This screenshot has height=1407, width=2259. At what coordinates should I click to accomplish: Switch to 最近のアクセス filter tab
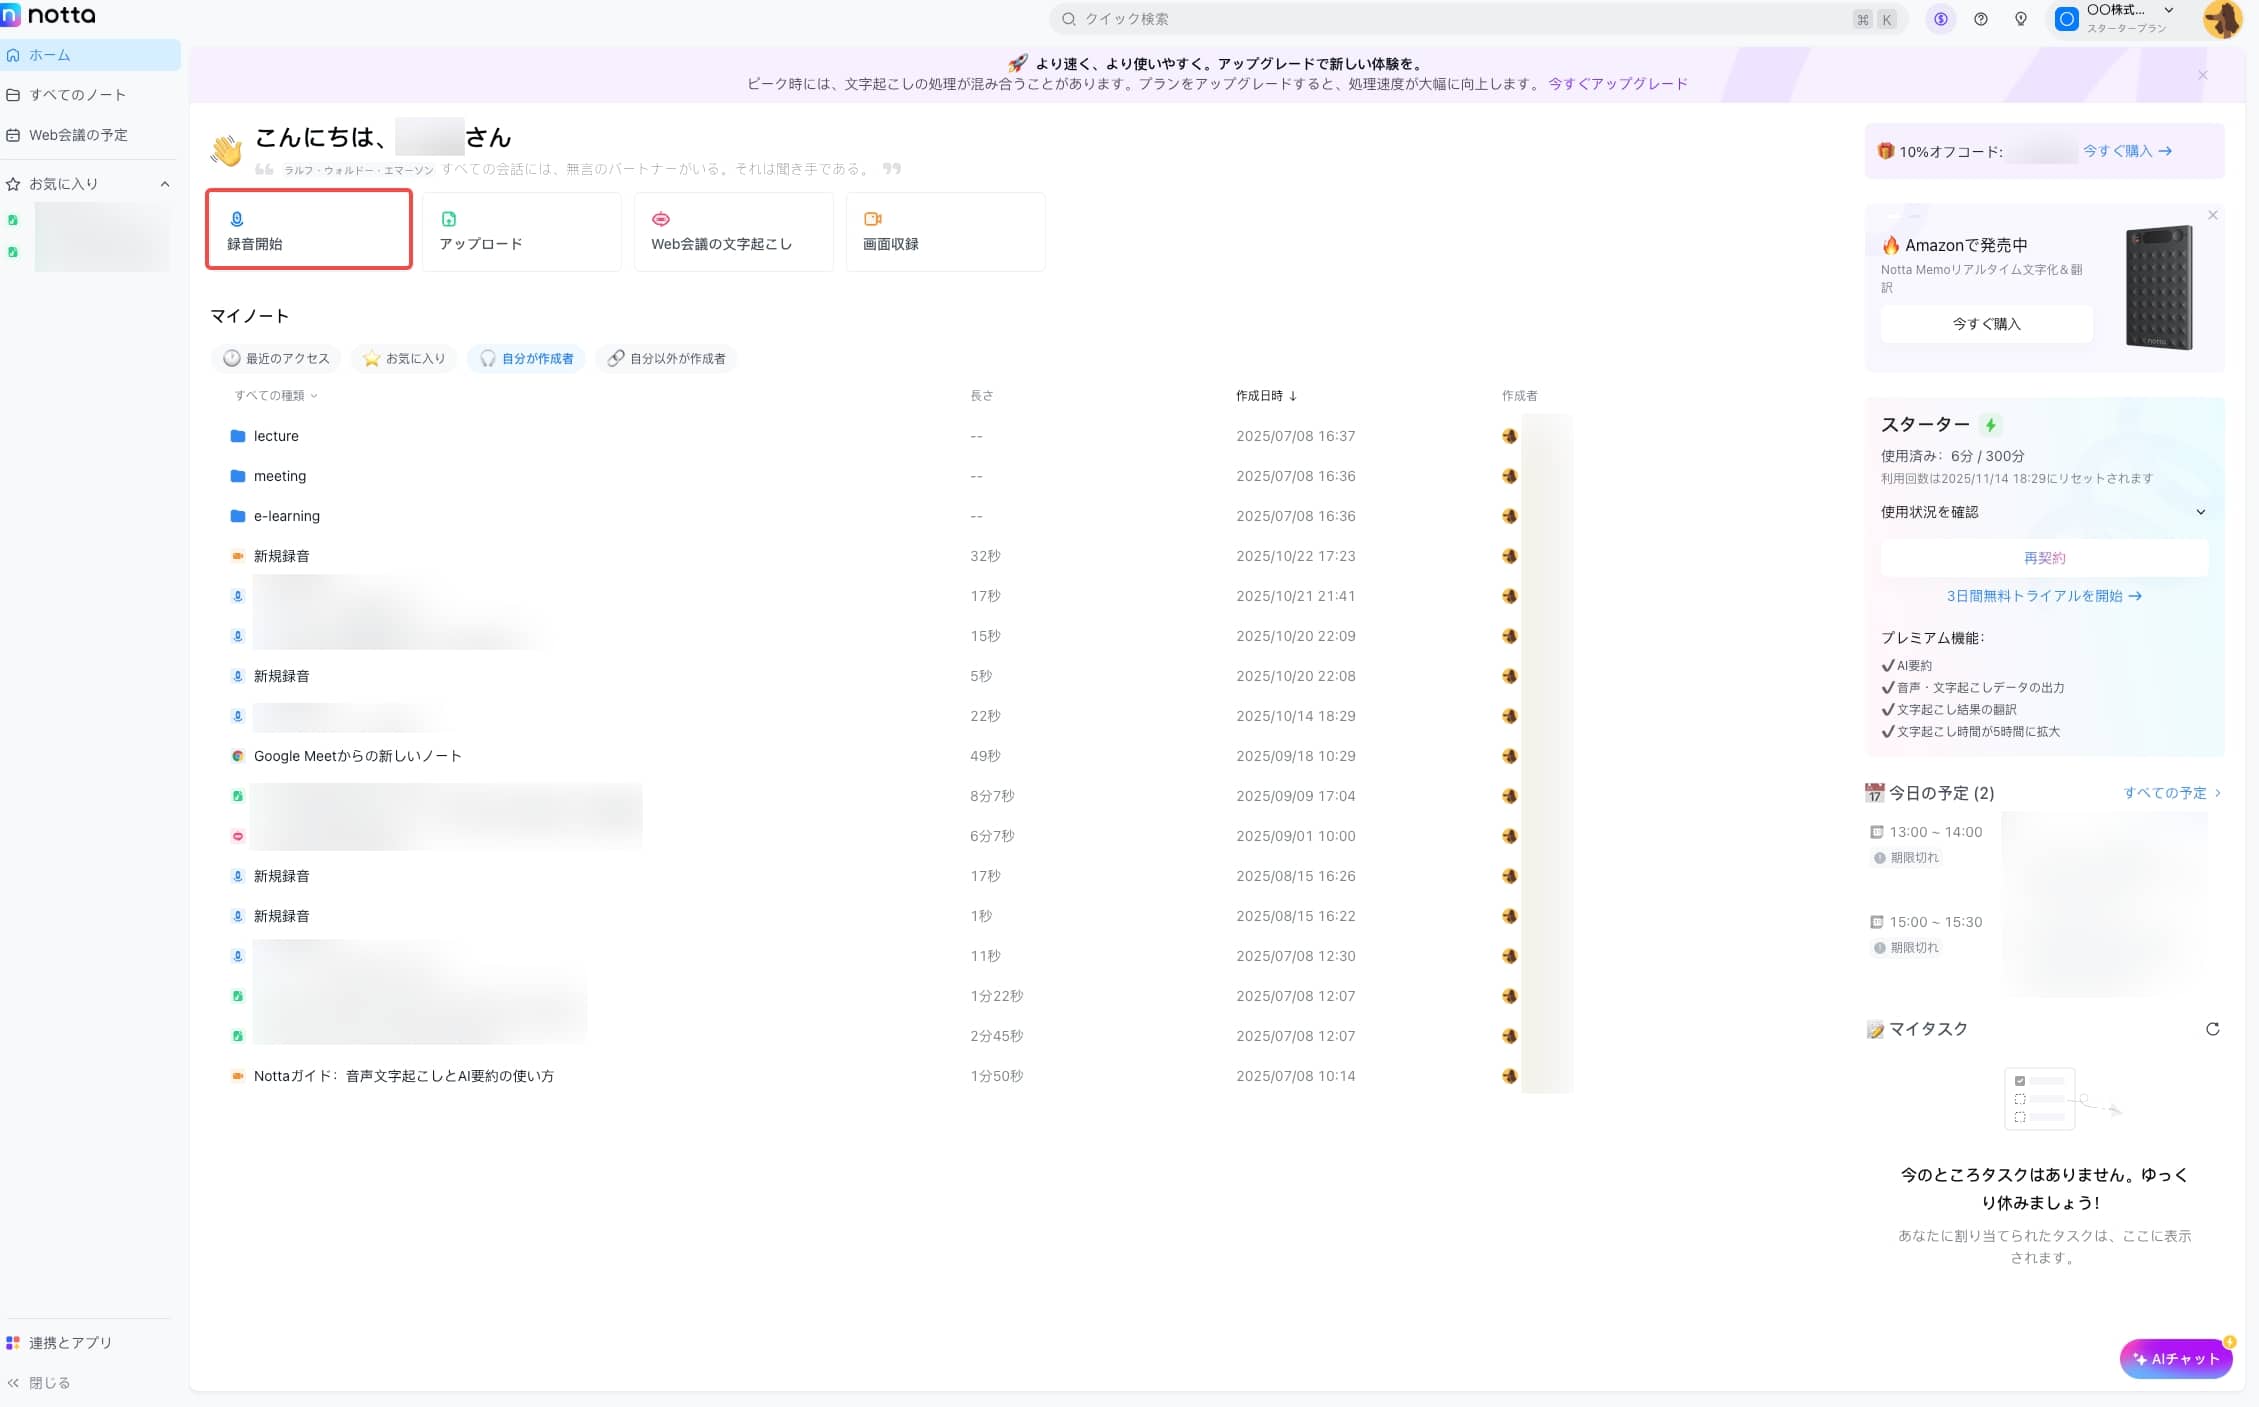[x=276, y=358]
